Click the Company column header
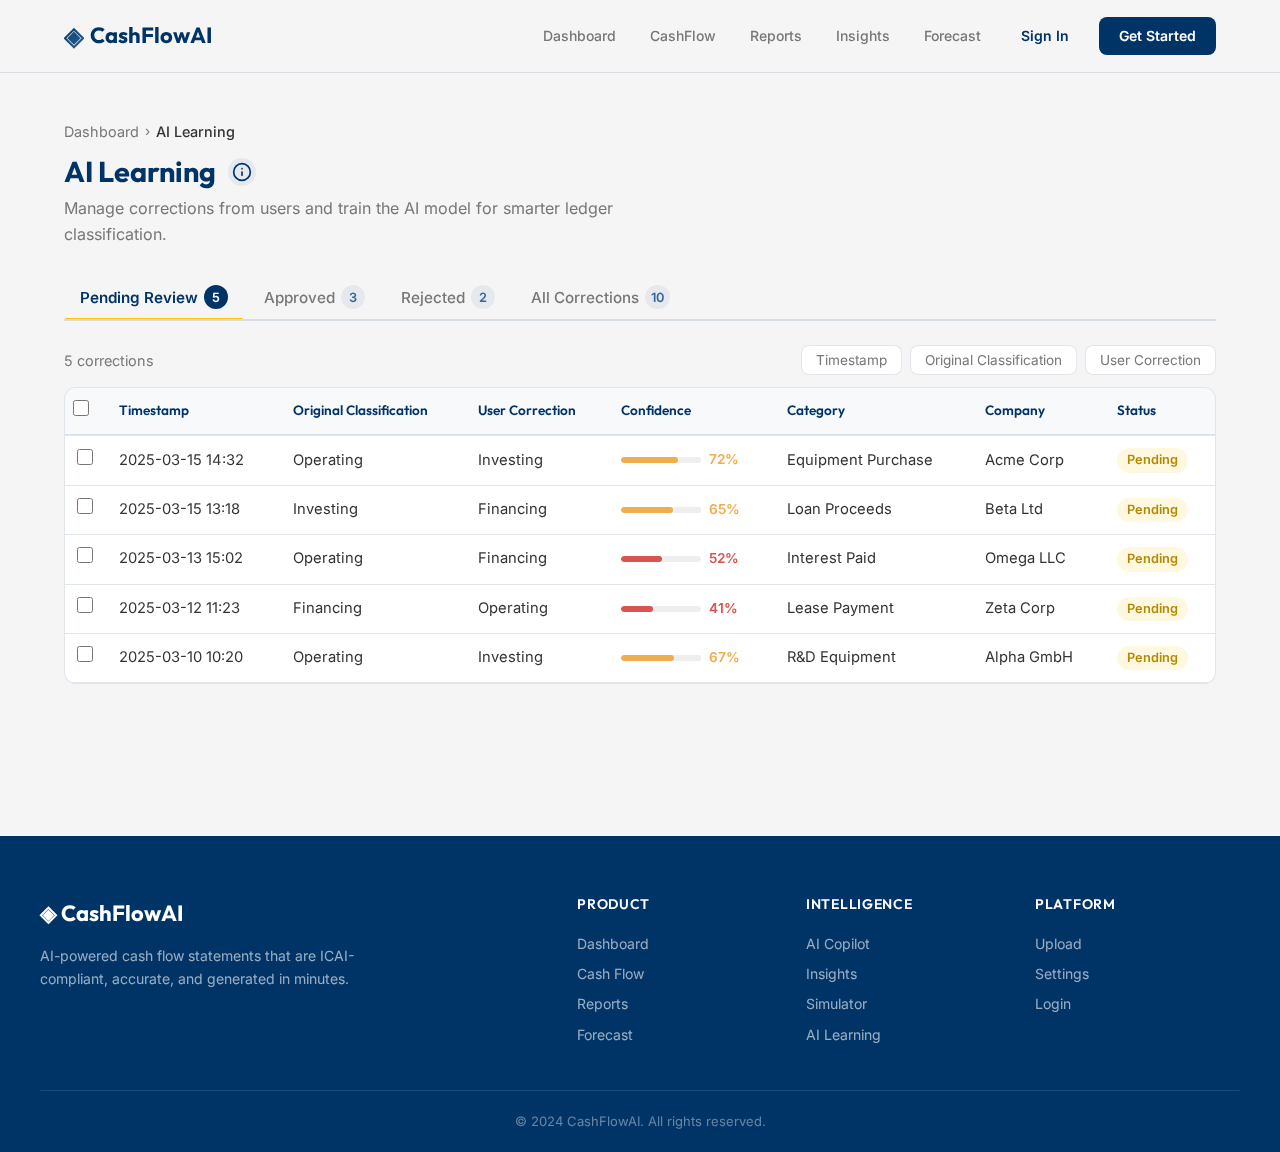Screen dimensions: 1280x1152 point(1015,411)
